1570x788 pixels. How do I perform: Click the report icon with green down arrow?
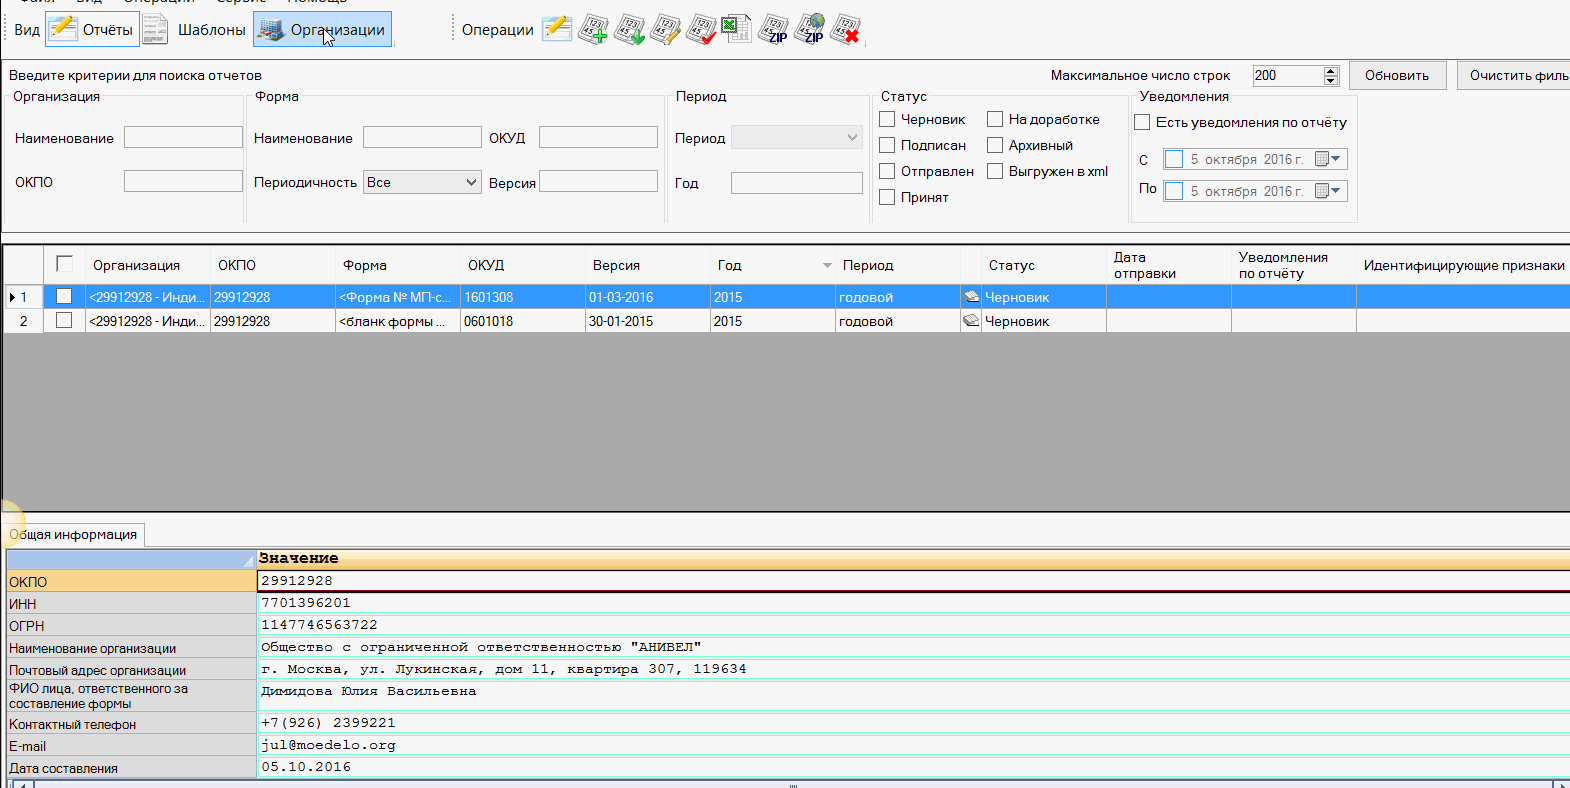point(629,30)
